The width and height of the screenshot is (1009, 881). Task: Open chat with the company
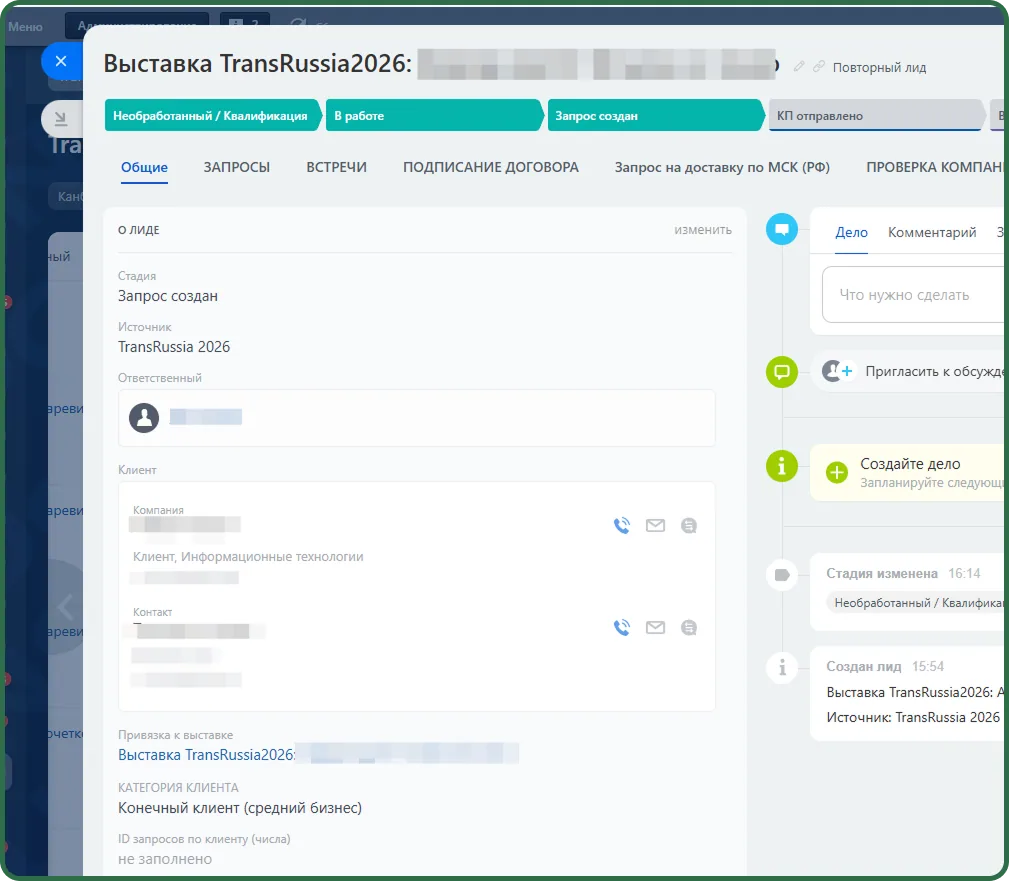(689, 526)
